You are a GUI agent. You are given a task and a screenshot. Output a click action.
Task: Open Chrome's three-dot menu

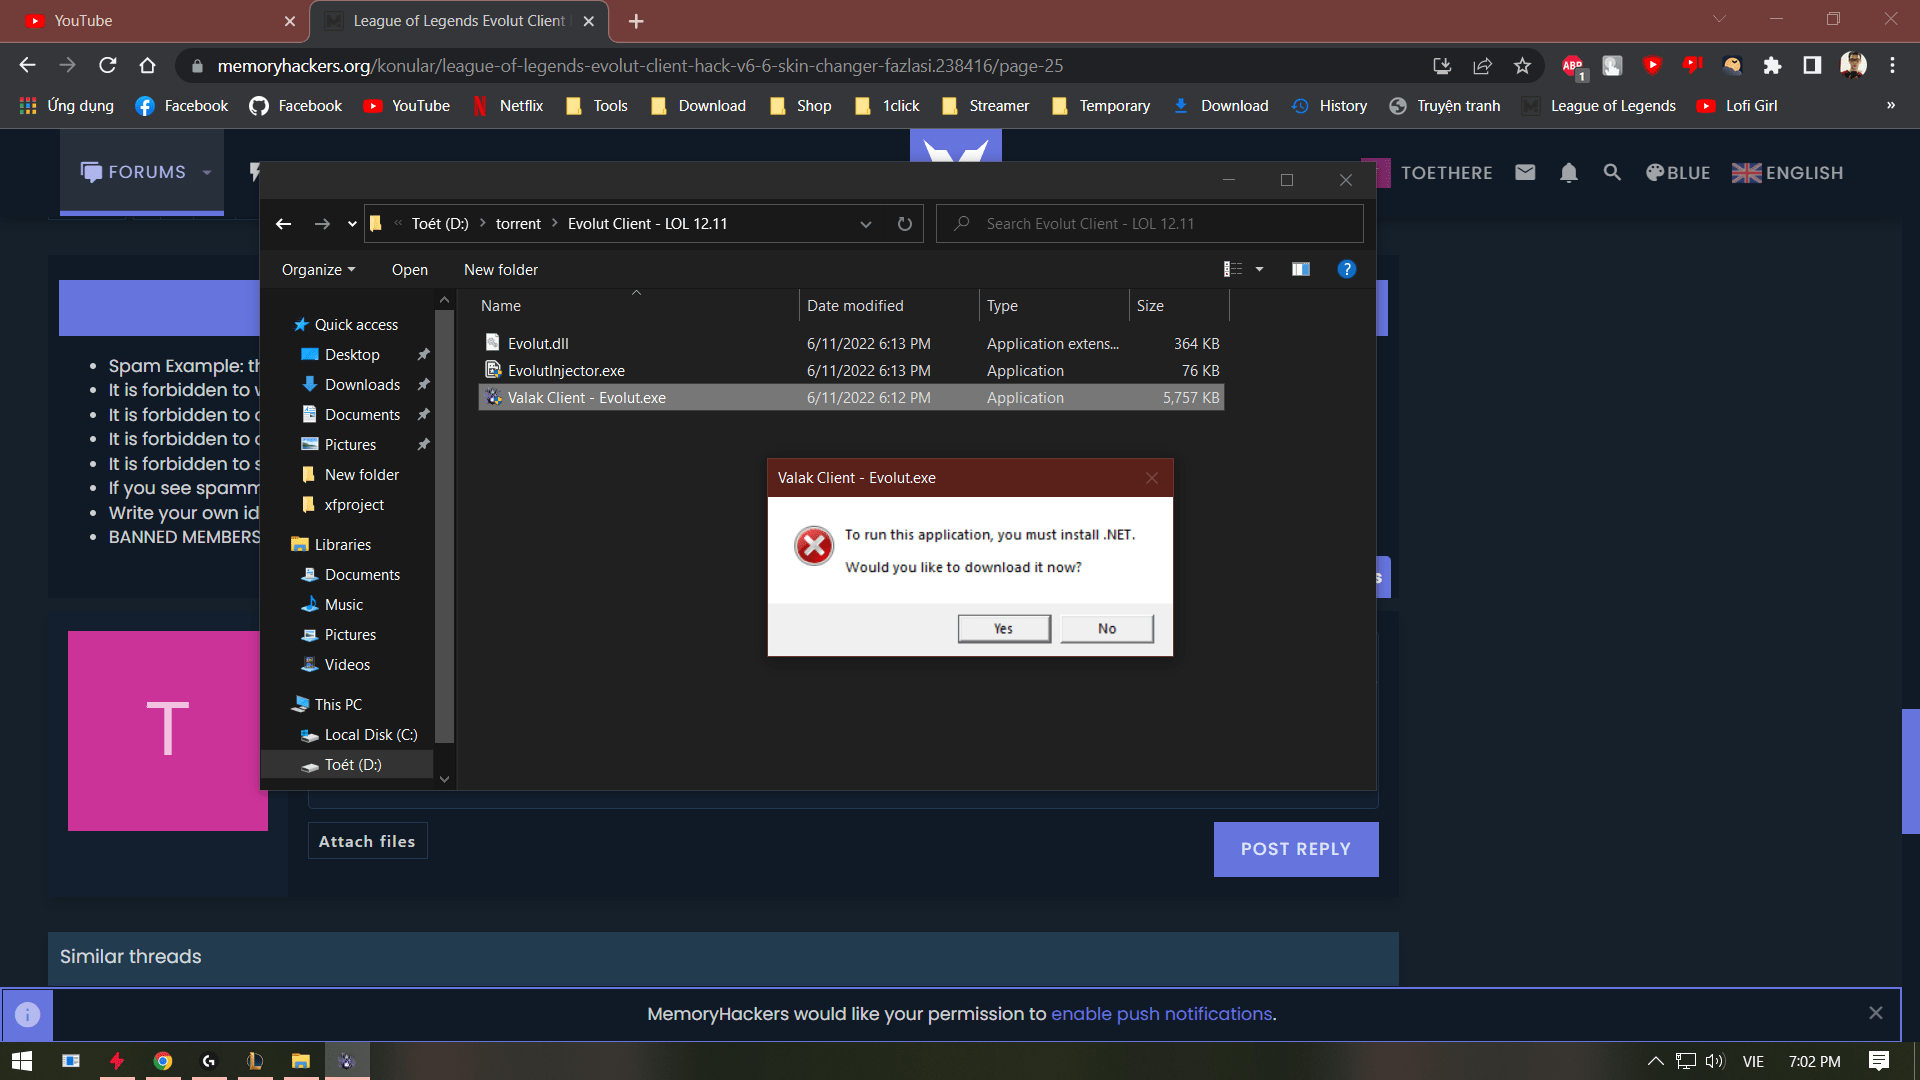coord(1892,66)
